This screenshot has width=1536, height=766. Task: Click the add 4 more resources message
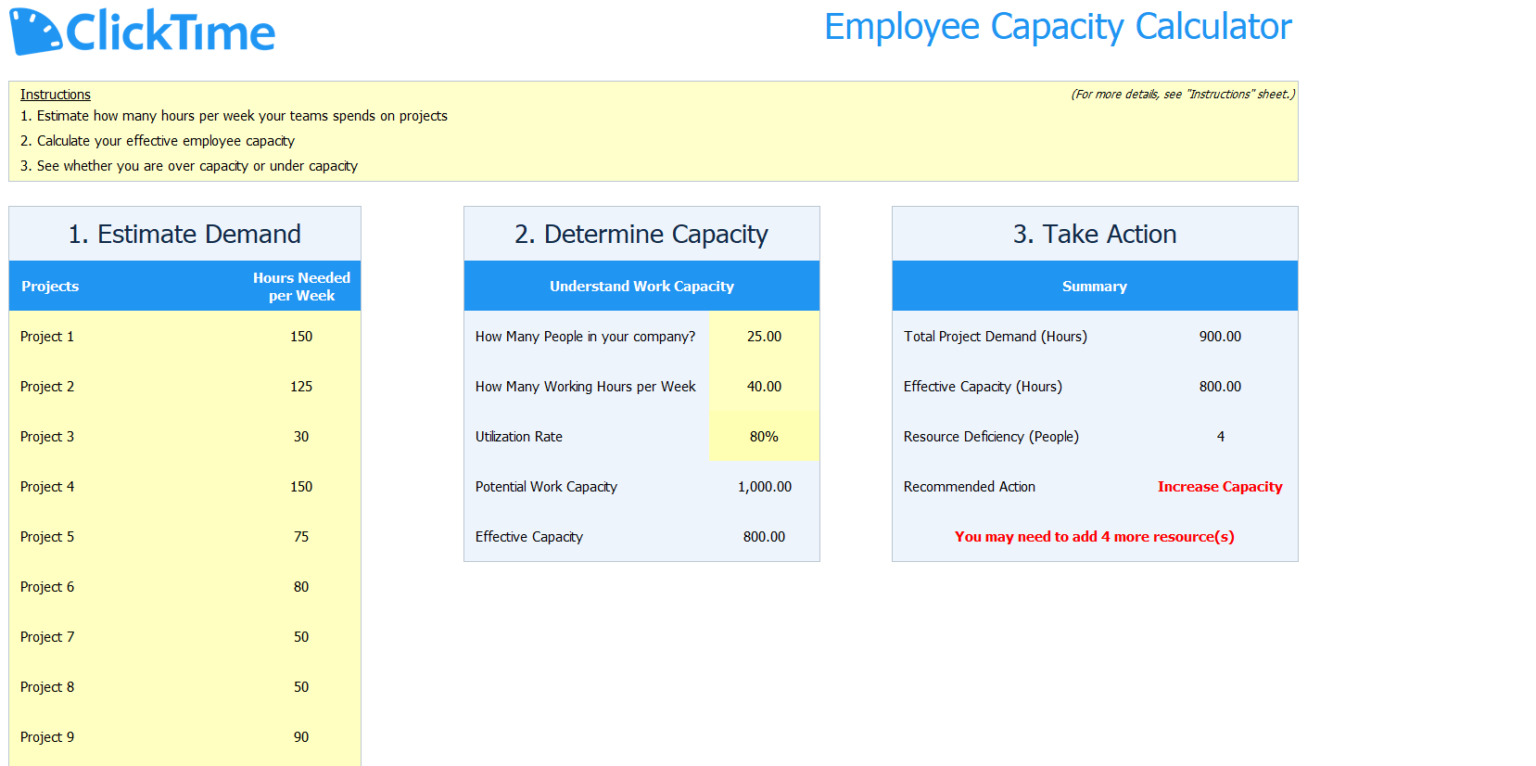pos(1094,537)
